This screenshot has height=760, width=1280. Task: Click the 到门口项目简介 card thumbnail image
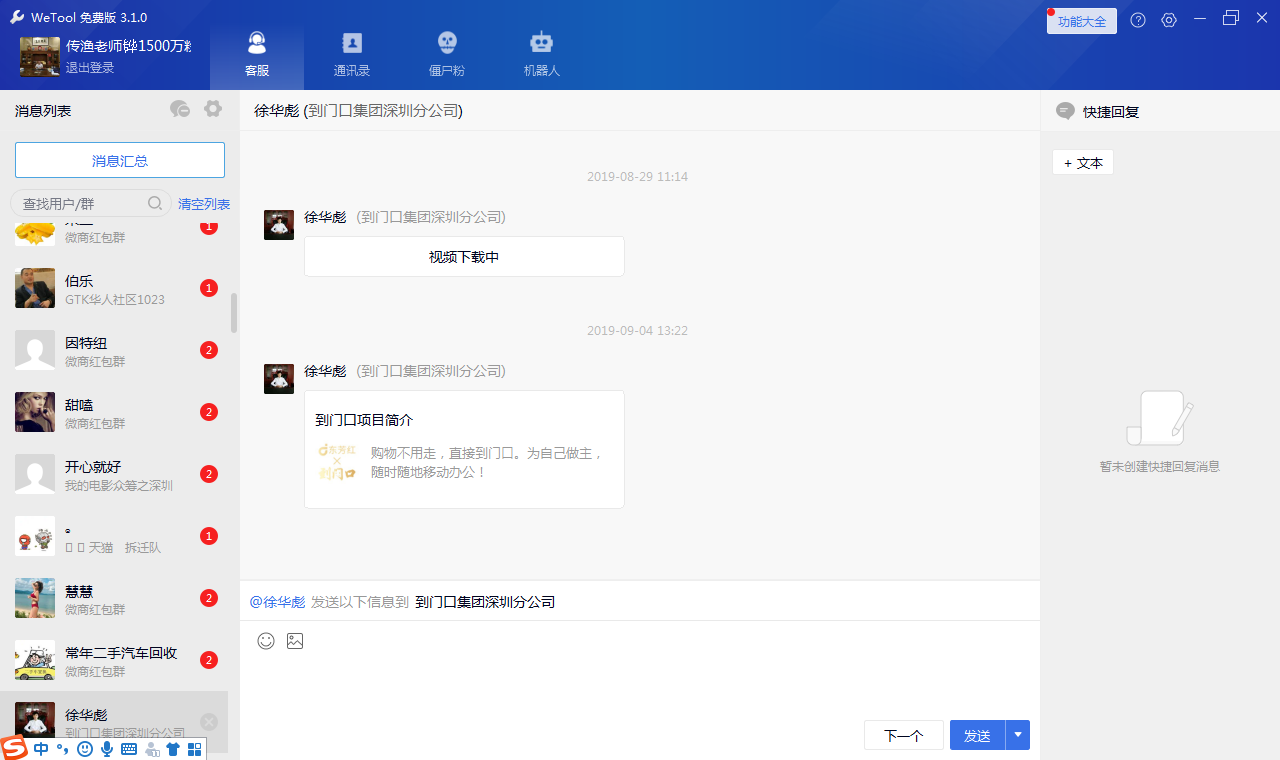point(337,463)
